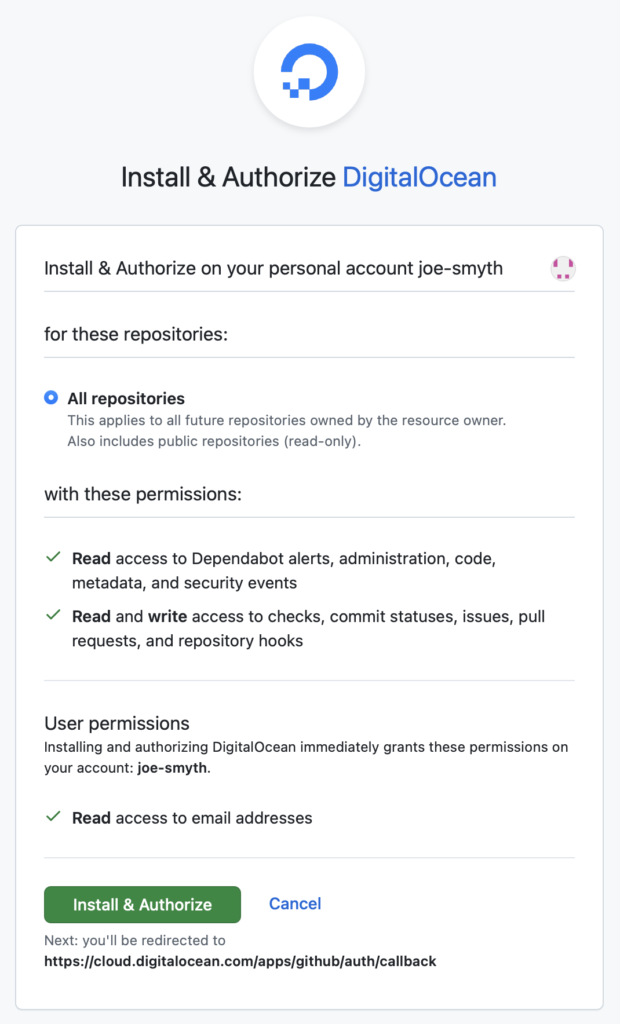Click the 'with these permissions:' heading
This screenshot has width=620, height=1024.
[143, 494]
